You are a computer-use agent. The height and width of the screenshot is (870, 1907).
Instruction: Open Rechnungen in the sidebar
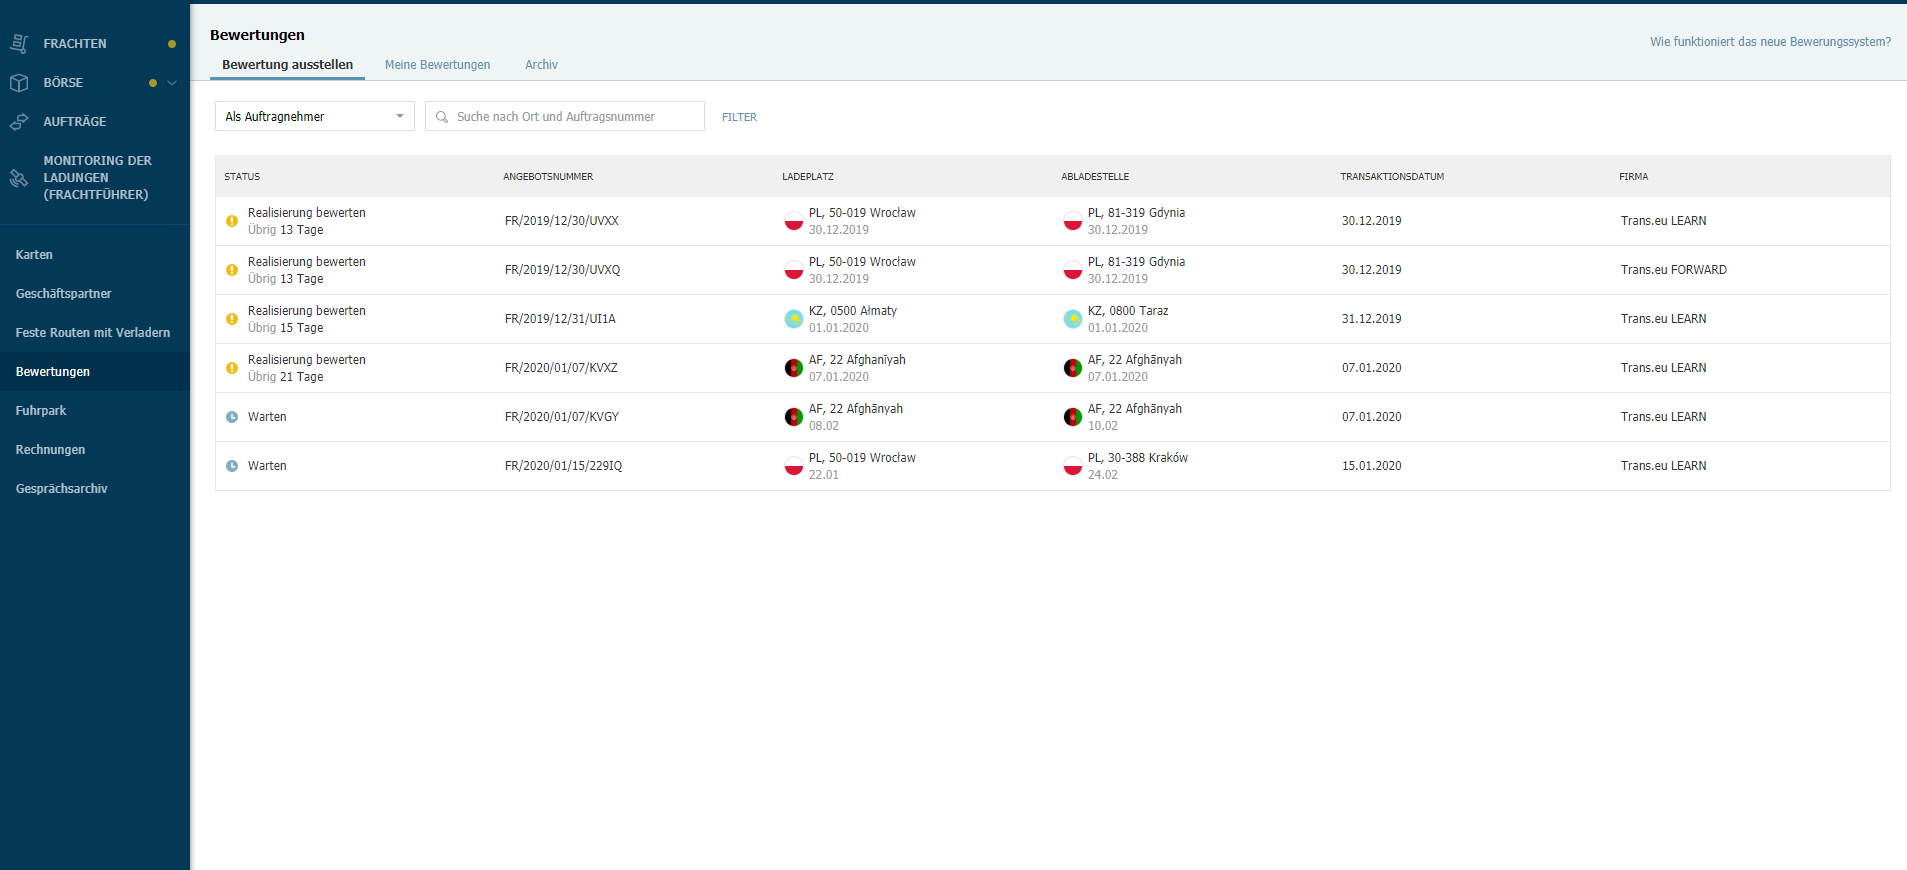[50, 450]
